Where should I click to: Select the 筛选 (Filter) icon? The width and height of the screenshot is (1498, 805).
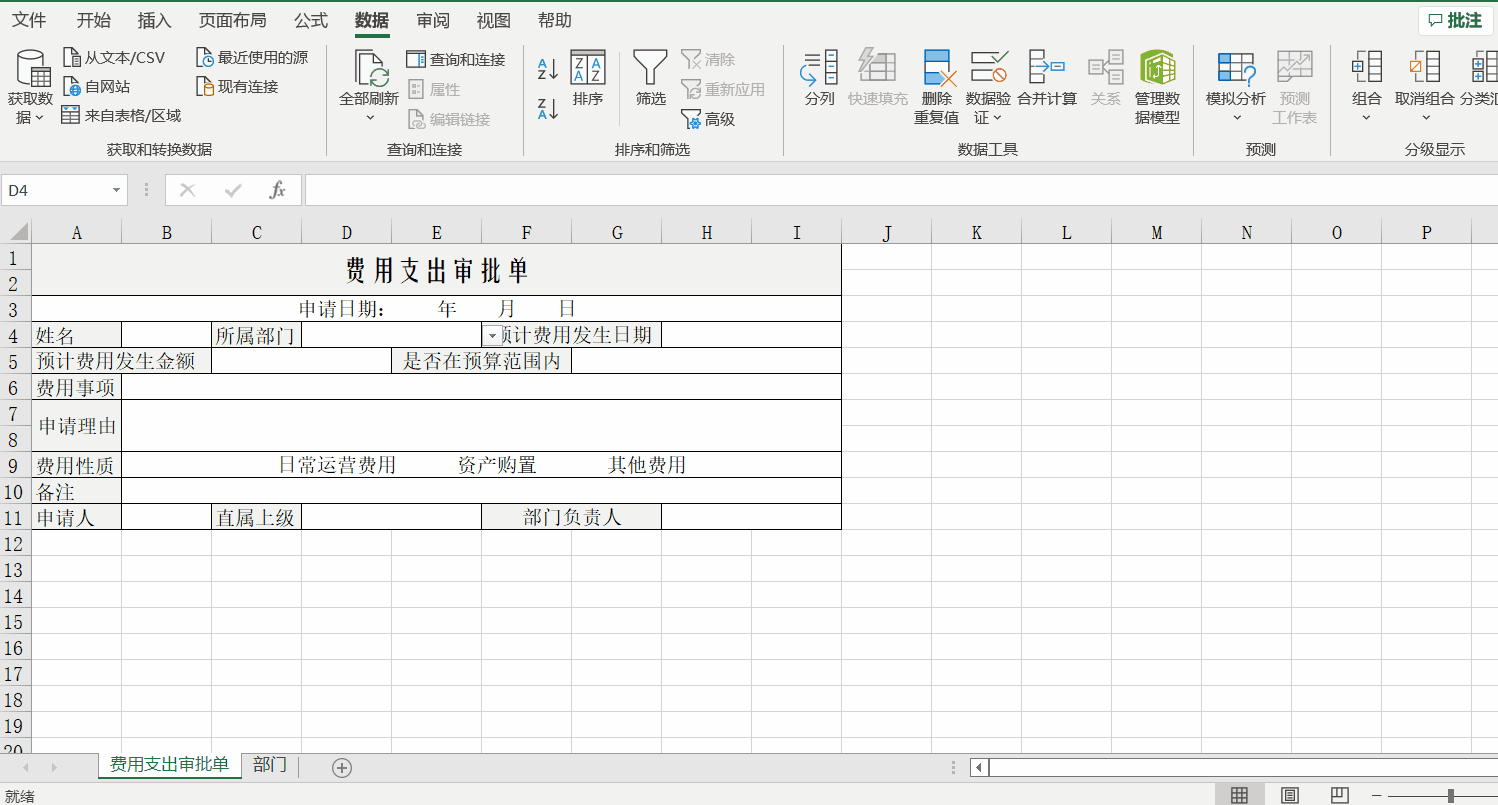click(x=649, y=75)
